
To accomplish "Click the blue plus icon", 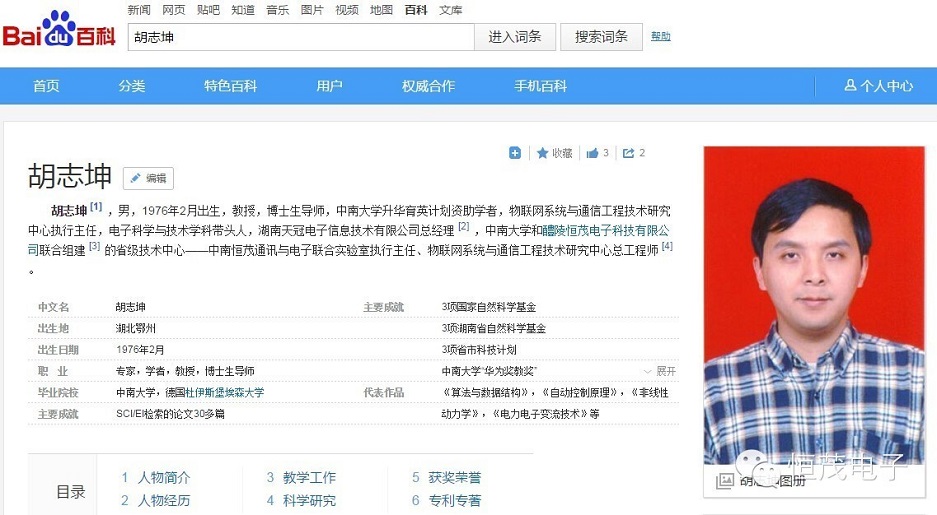I will coord(515,153).
